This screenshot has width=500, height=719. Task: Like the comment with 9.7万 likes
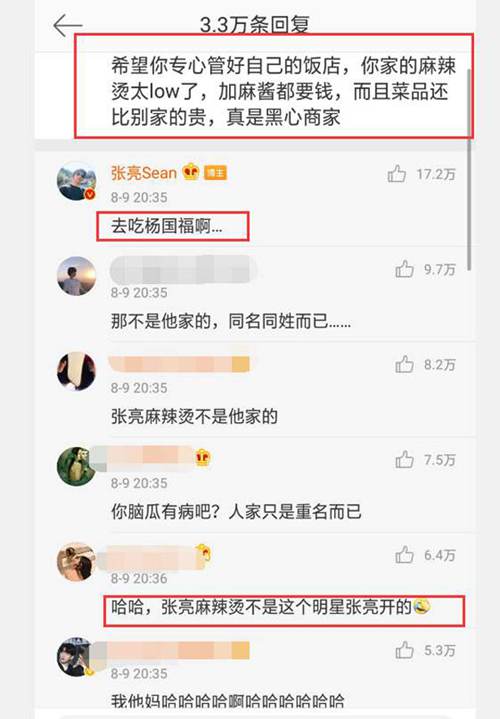404,269
